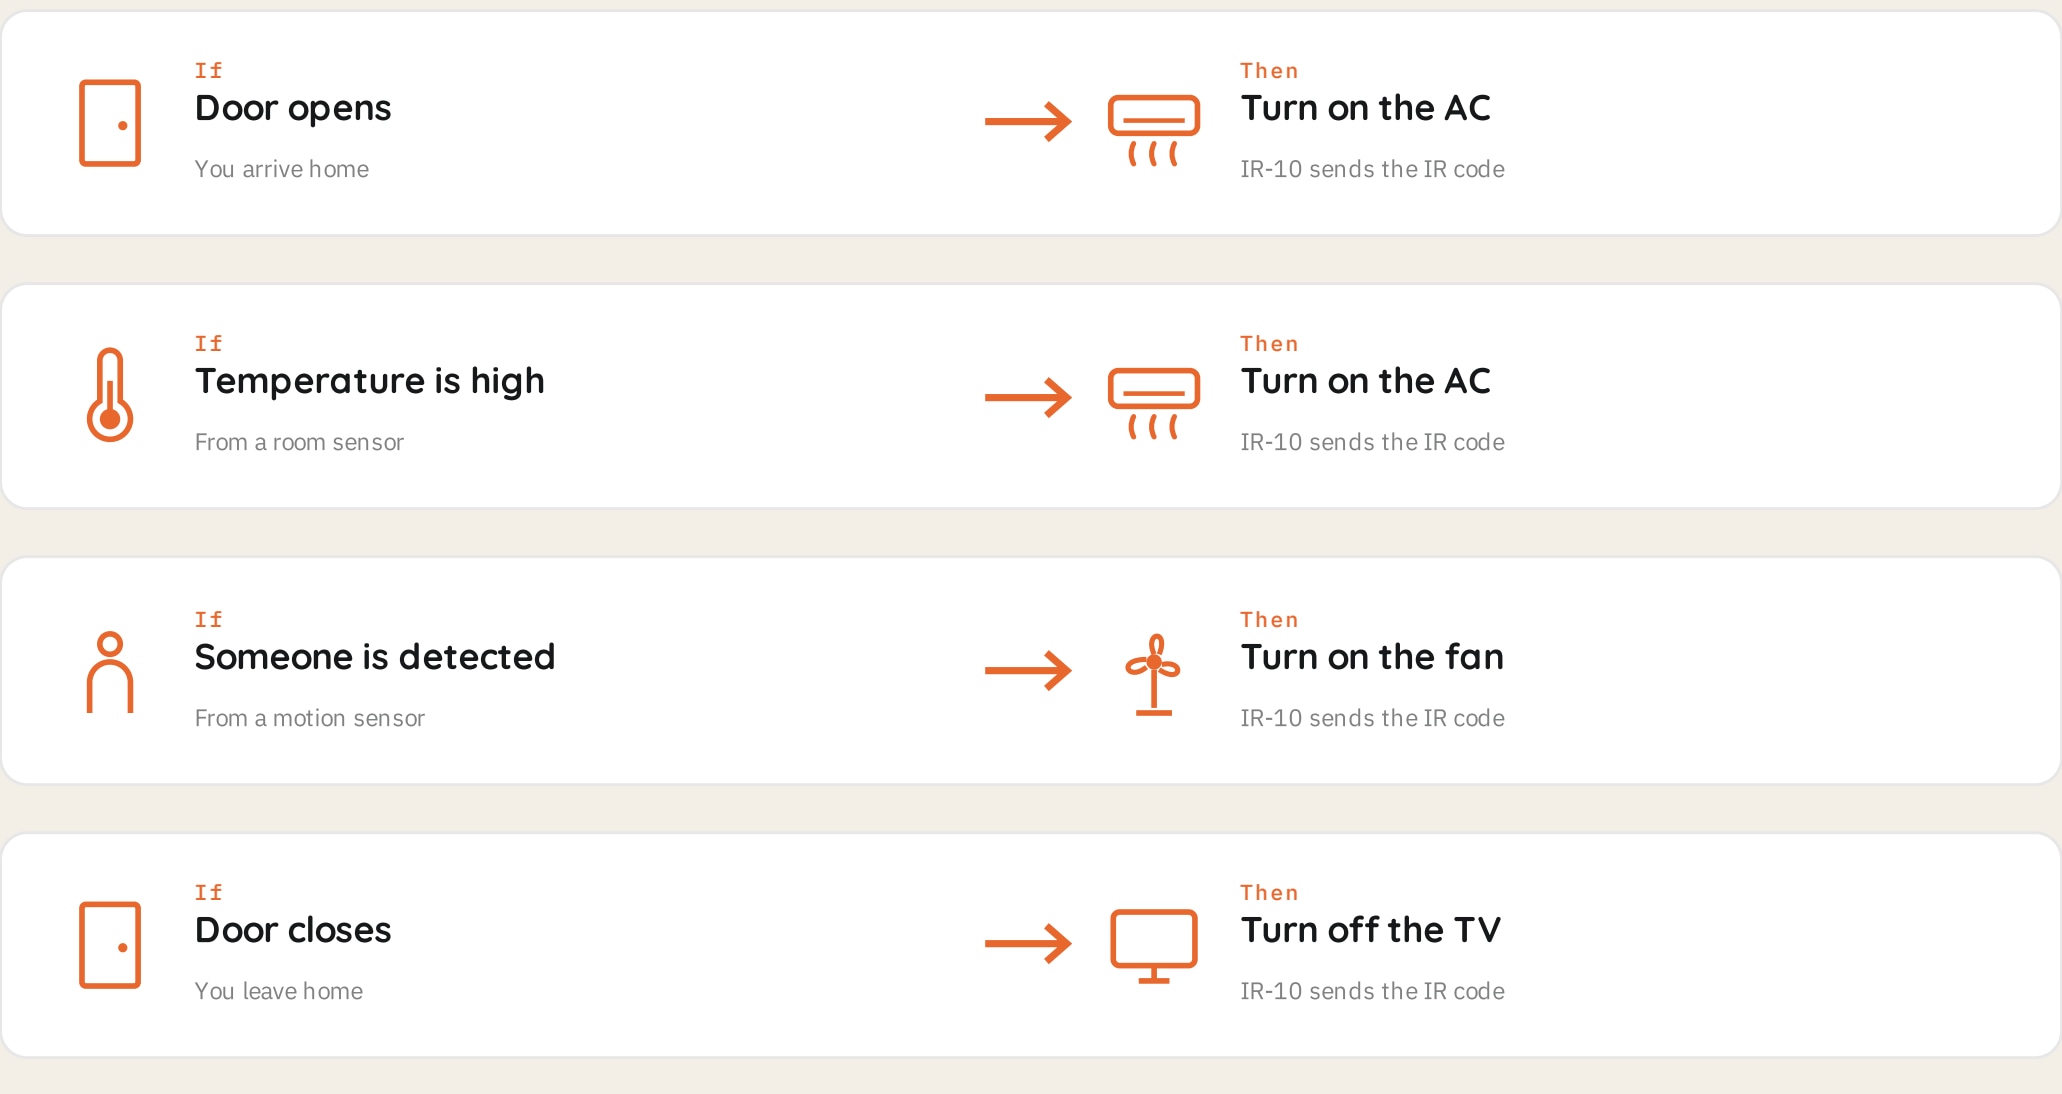Click the arrow in the Door closes rule
Image resolution: width=2062 pixels, height=1094 pixels.
(x=1028, y=943)
